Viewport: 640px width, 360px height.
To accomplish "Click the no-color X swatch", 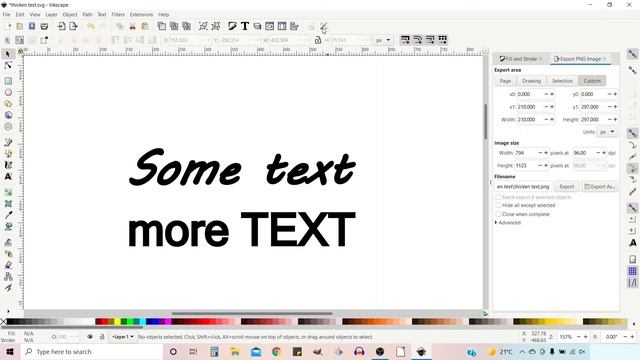I will click(x=3, y=322).
